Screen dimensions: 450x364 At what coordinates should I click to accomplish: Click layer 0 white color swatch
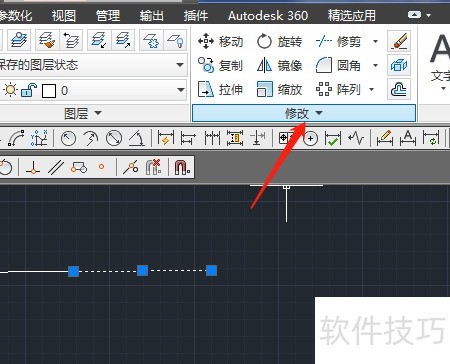[x=49, y=91]
